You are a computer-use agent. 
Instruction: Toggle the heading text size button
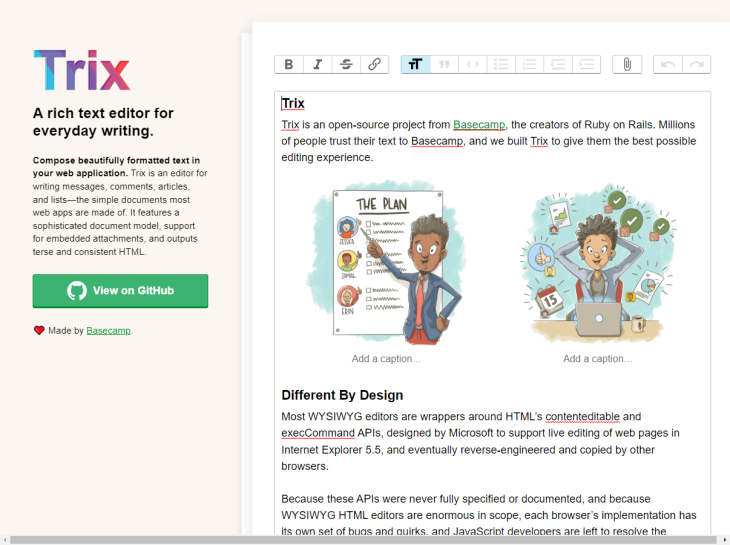tap(415, 64)
